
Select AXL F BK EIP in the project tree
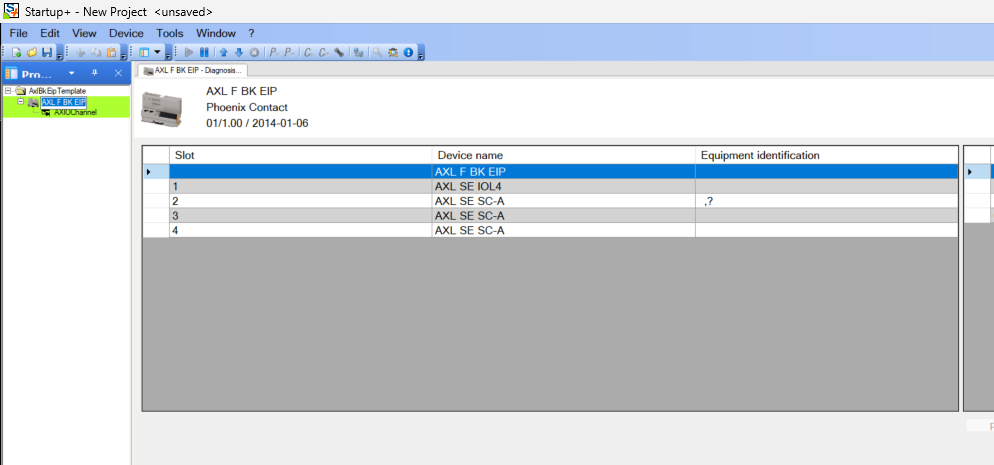pos(63,101)
